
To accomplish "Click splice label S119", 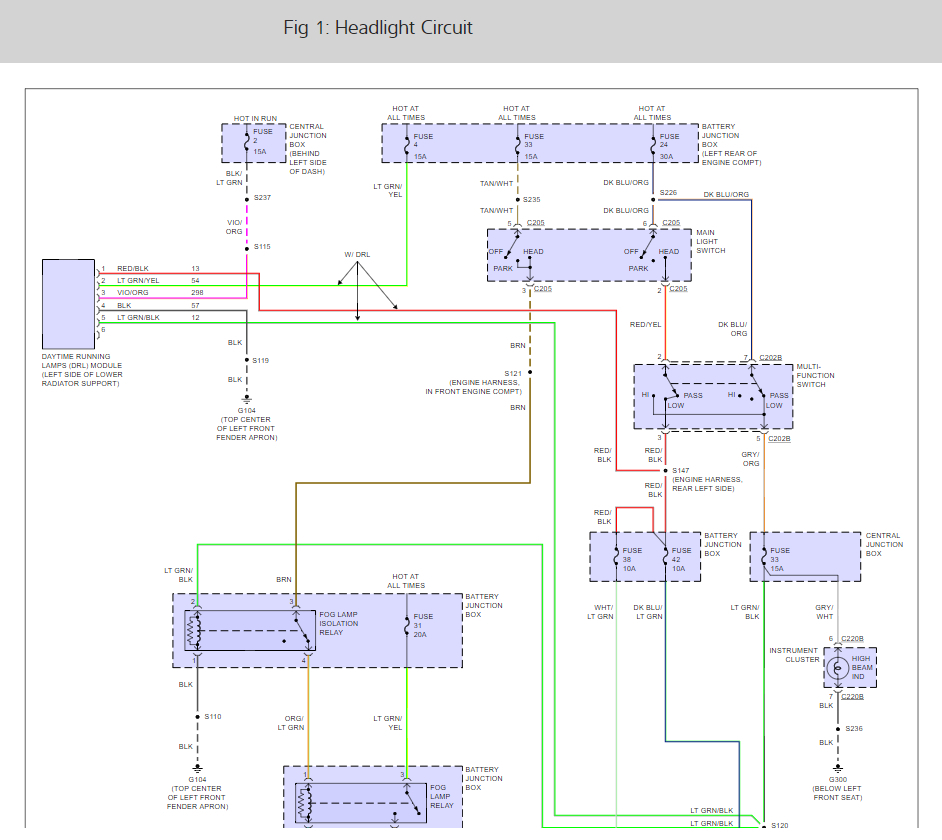I will pyautogui.click(x=261, y=361).
